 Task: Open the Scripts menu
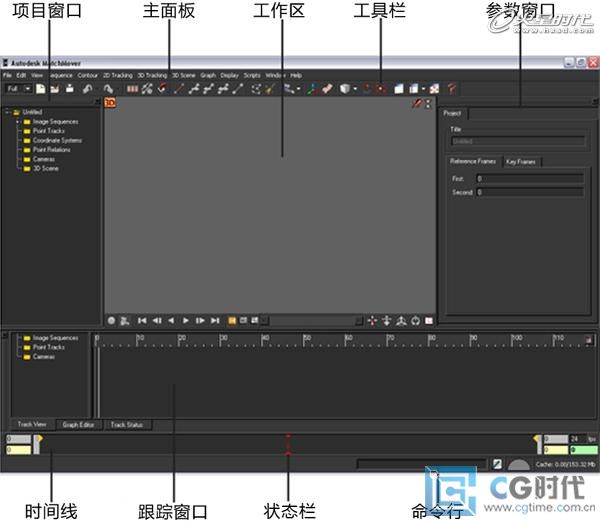point(252,75)
